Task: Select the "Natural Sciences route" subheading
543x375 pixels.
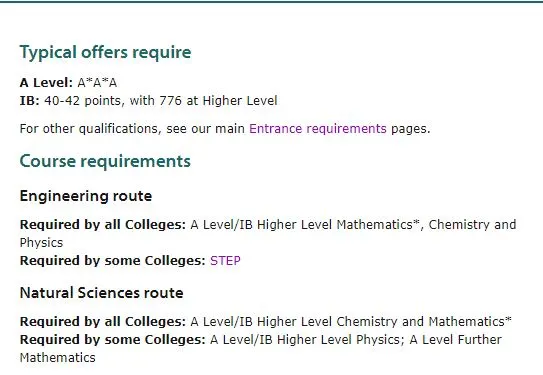Action: [101, 293]
